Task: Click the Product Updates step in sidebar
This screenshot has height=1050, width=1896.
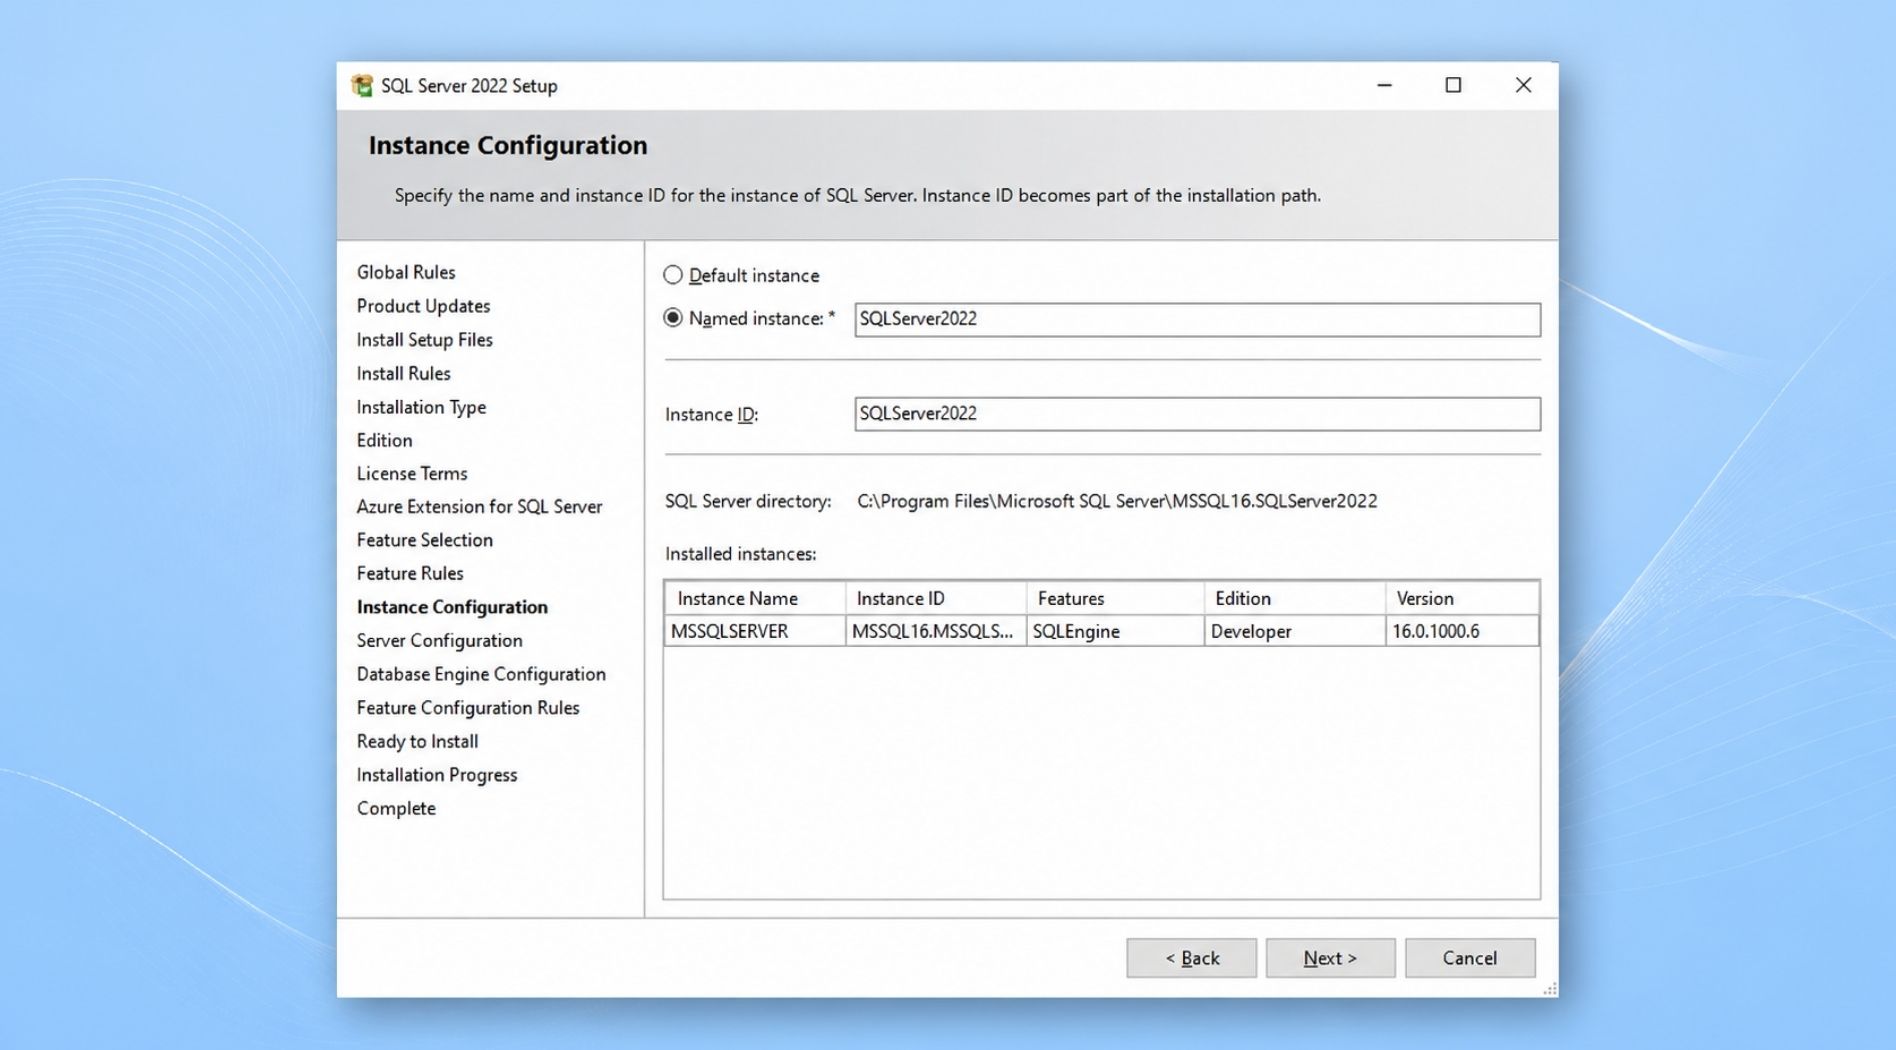Action: point(423,306)
